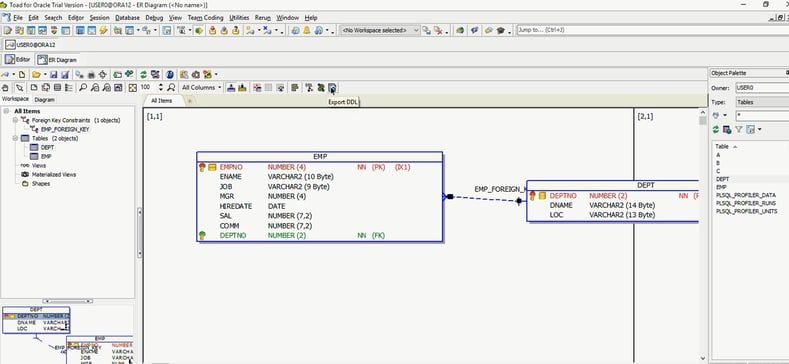Click the Jump to search field
Viewport: 789px width, 364px height.
[653, 30]
